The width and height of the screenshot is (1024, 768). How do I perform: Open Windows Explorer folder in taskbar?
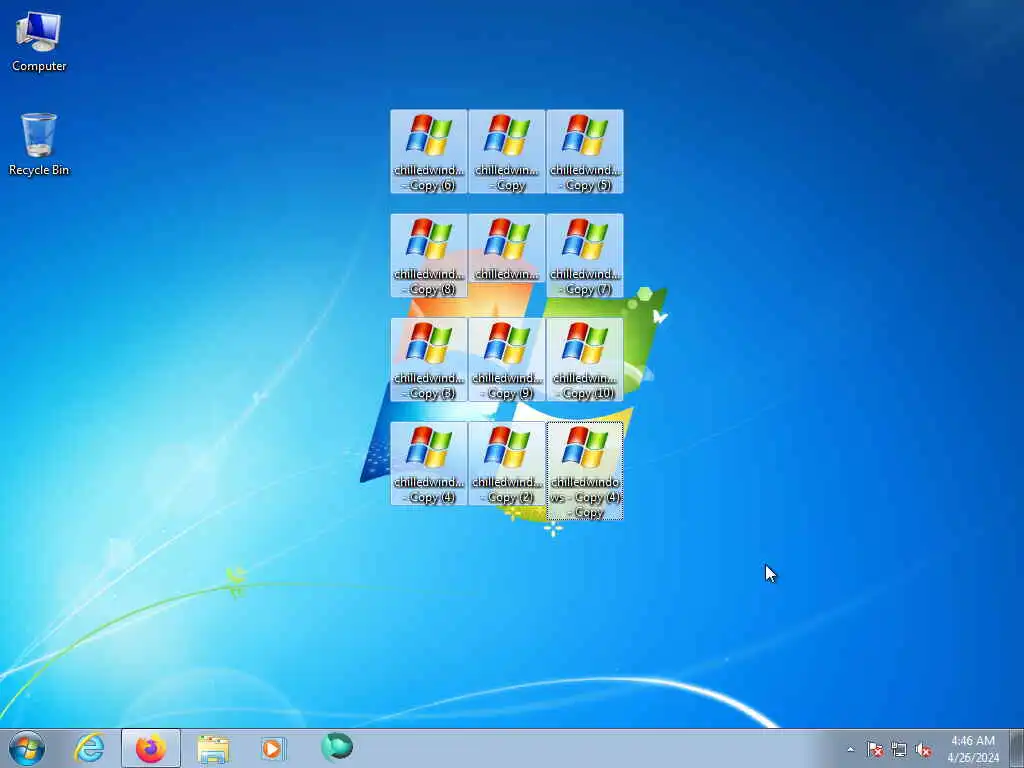point(213,748)
